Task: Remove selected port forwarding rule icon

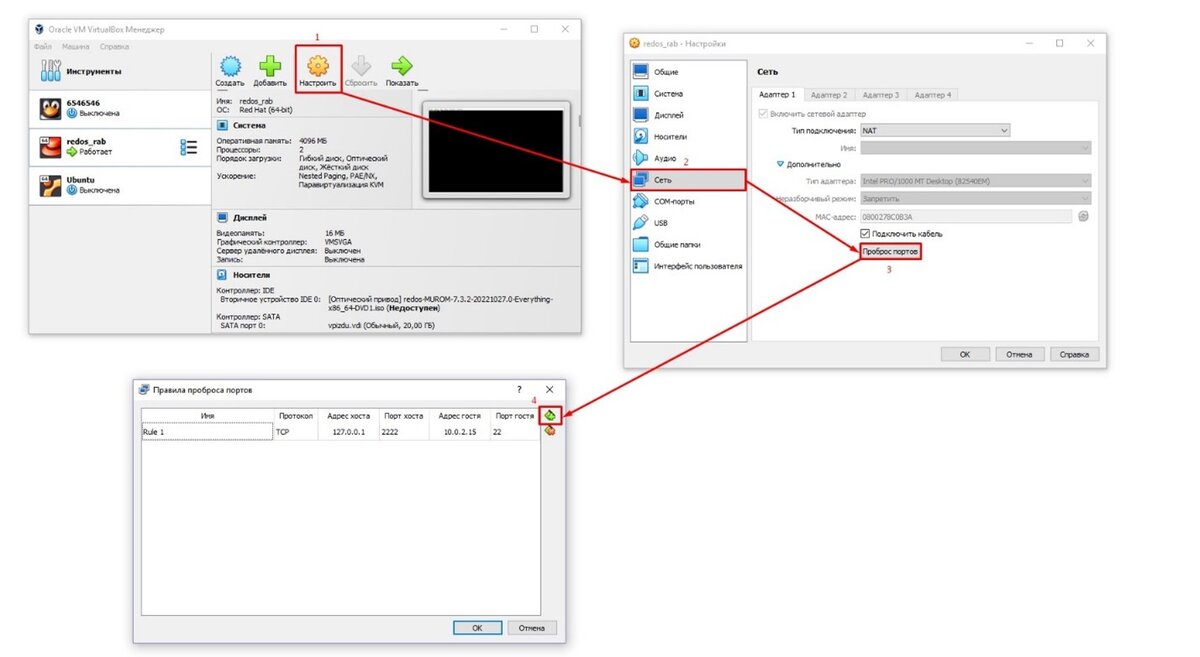Action: [x=550, y=432]
